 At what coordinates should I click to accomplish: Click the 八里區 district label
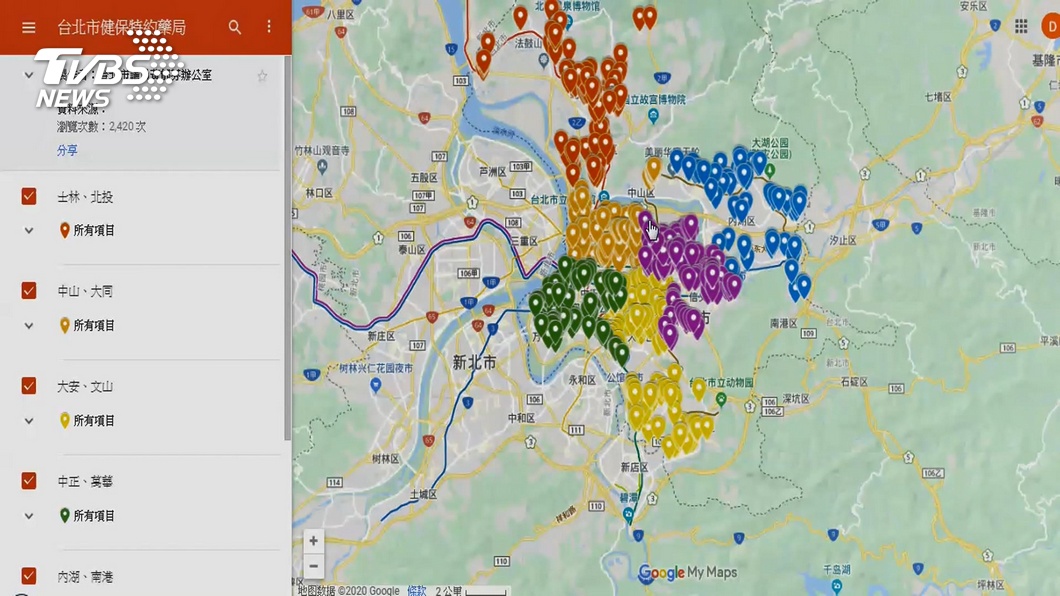tap(340, 14)
